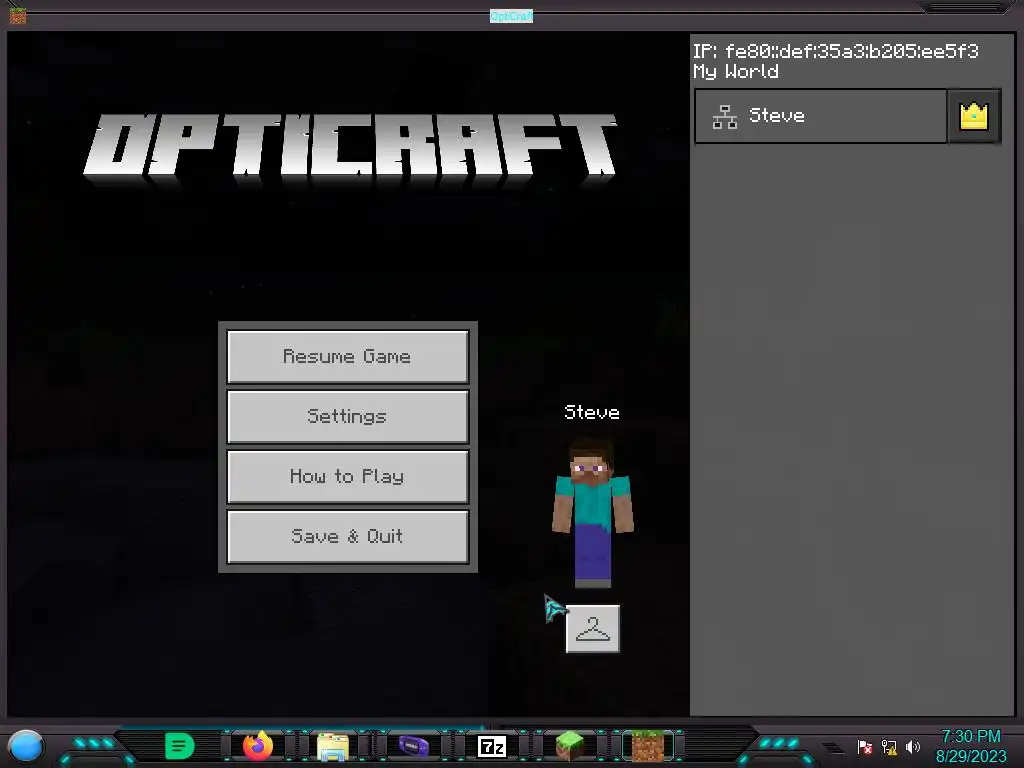Click the volume speaker tray icon
This screenshot has width=1024, height=768.
[913, 746]
